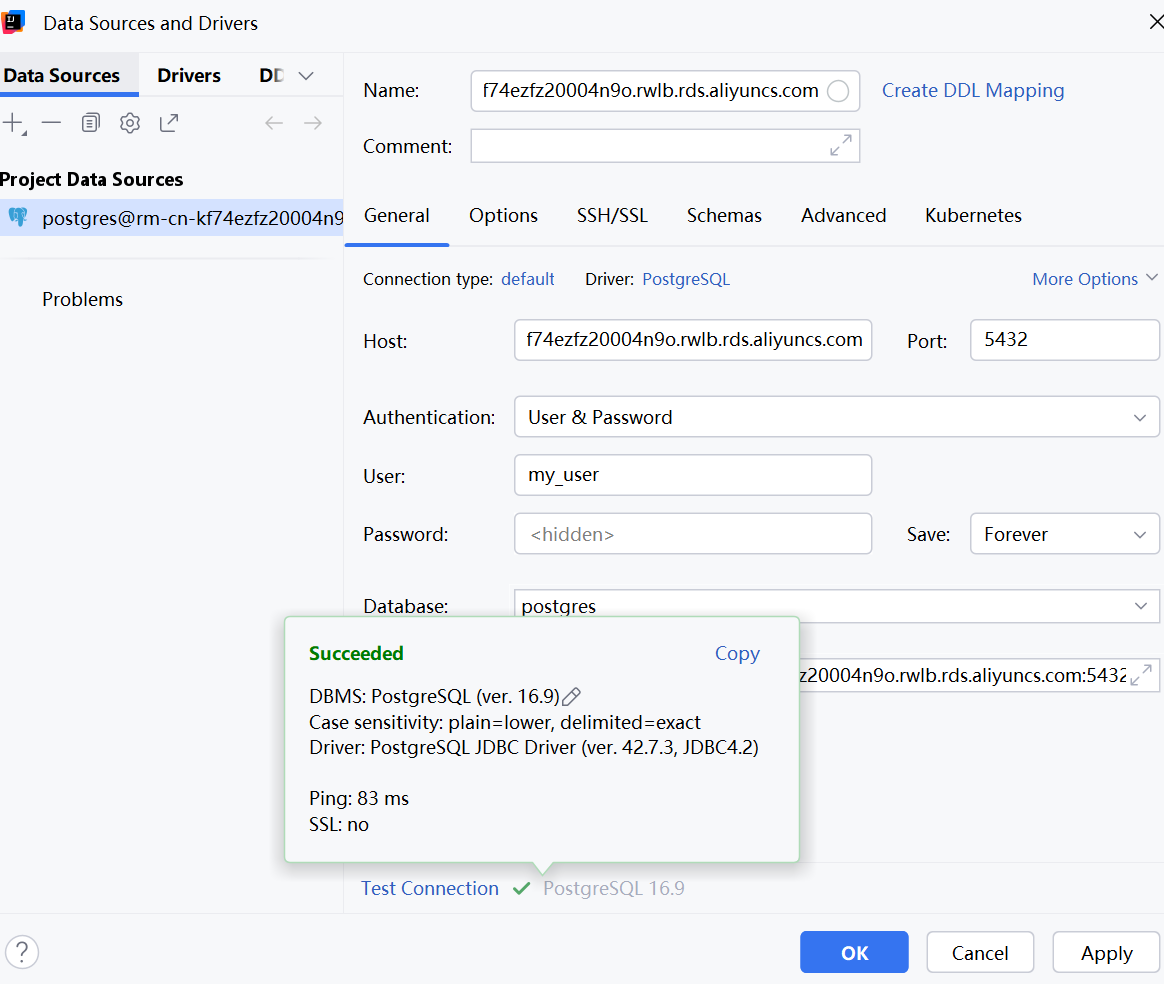The width and height of the screenshot is (1164, 984).
Task: Click the Ping: 83 ms line
Action: [x=359, y=798]
